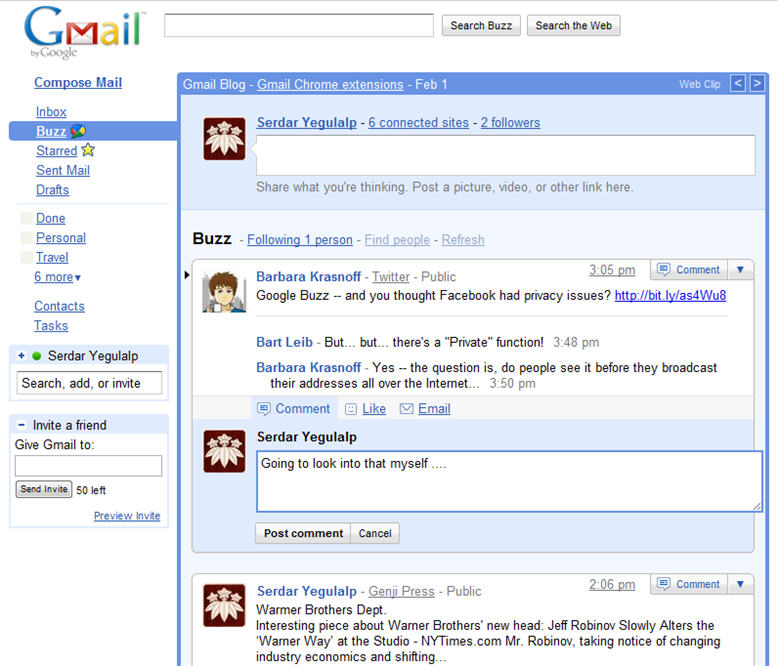Click the Search the Web button

[x=574, y=25]
